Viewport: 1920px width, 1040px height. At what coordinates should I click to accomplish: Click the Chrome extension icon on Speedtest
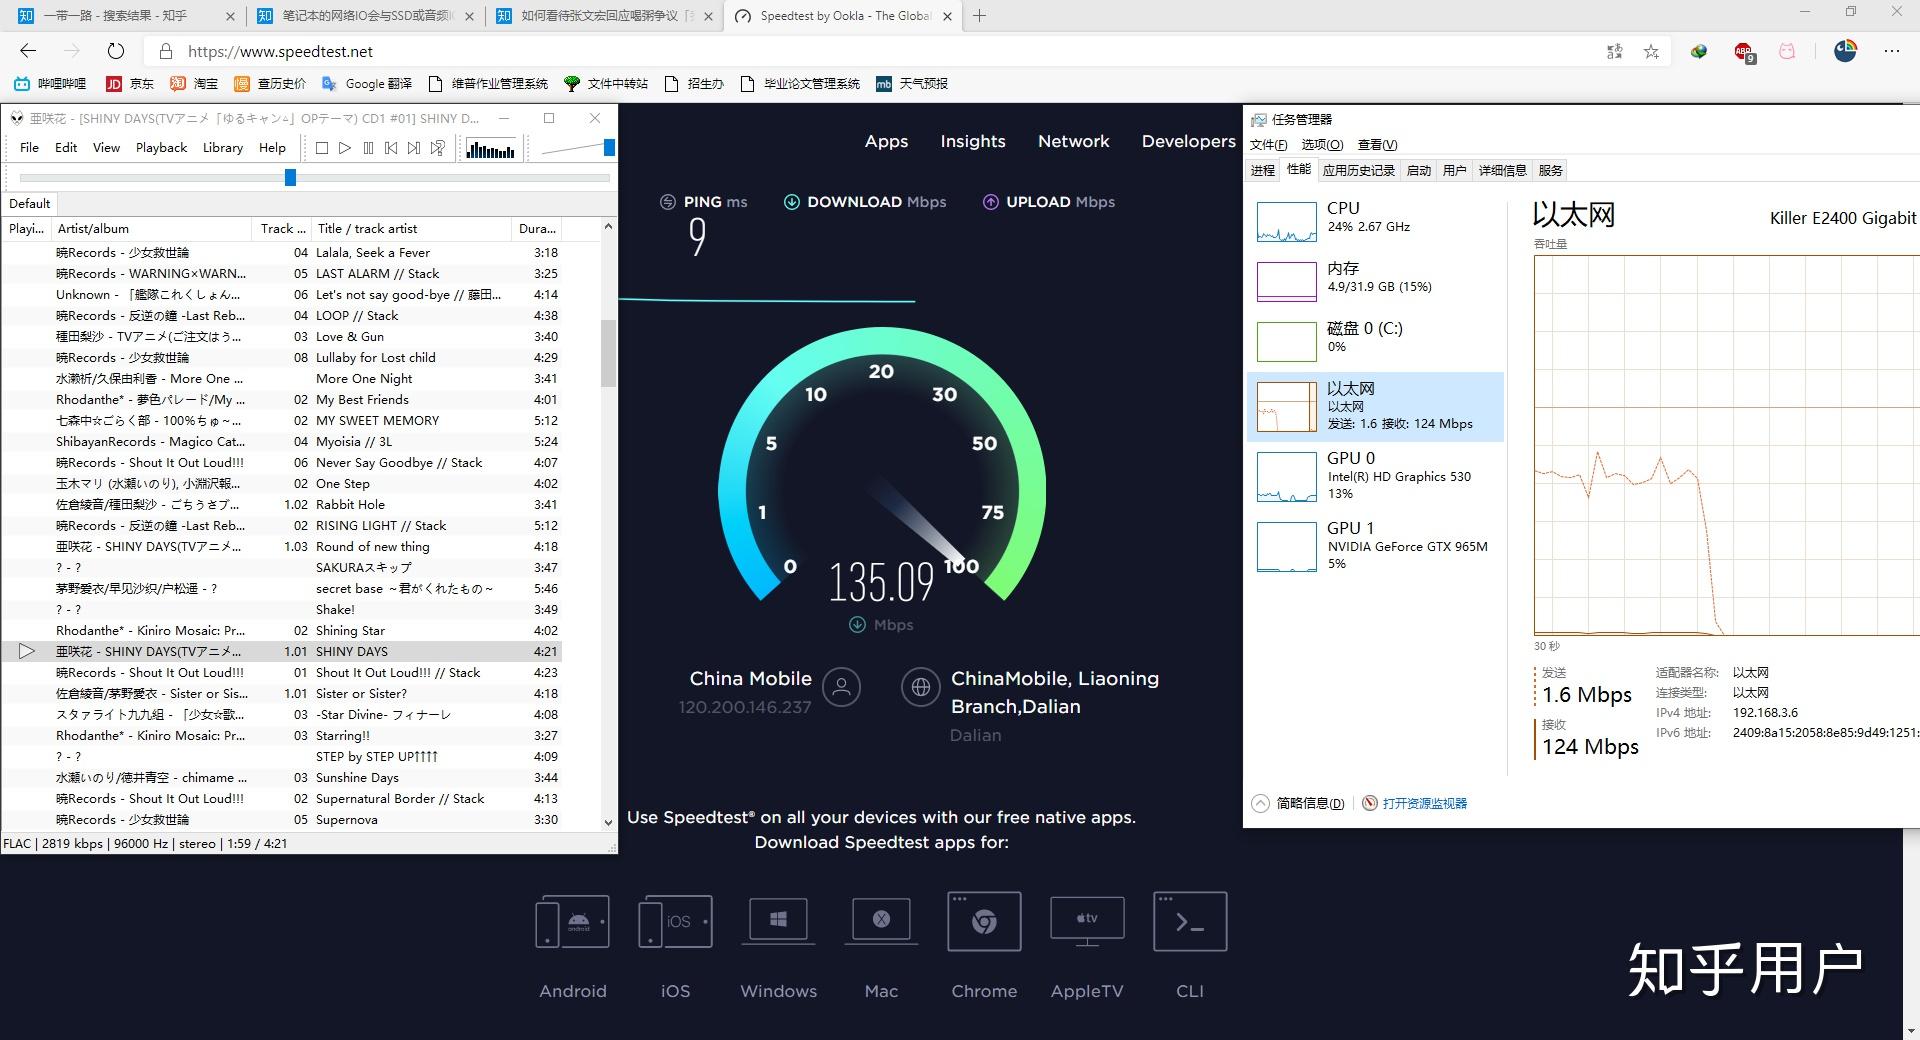coord(984,921)
